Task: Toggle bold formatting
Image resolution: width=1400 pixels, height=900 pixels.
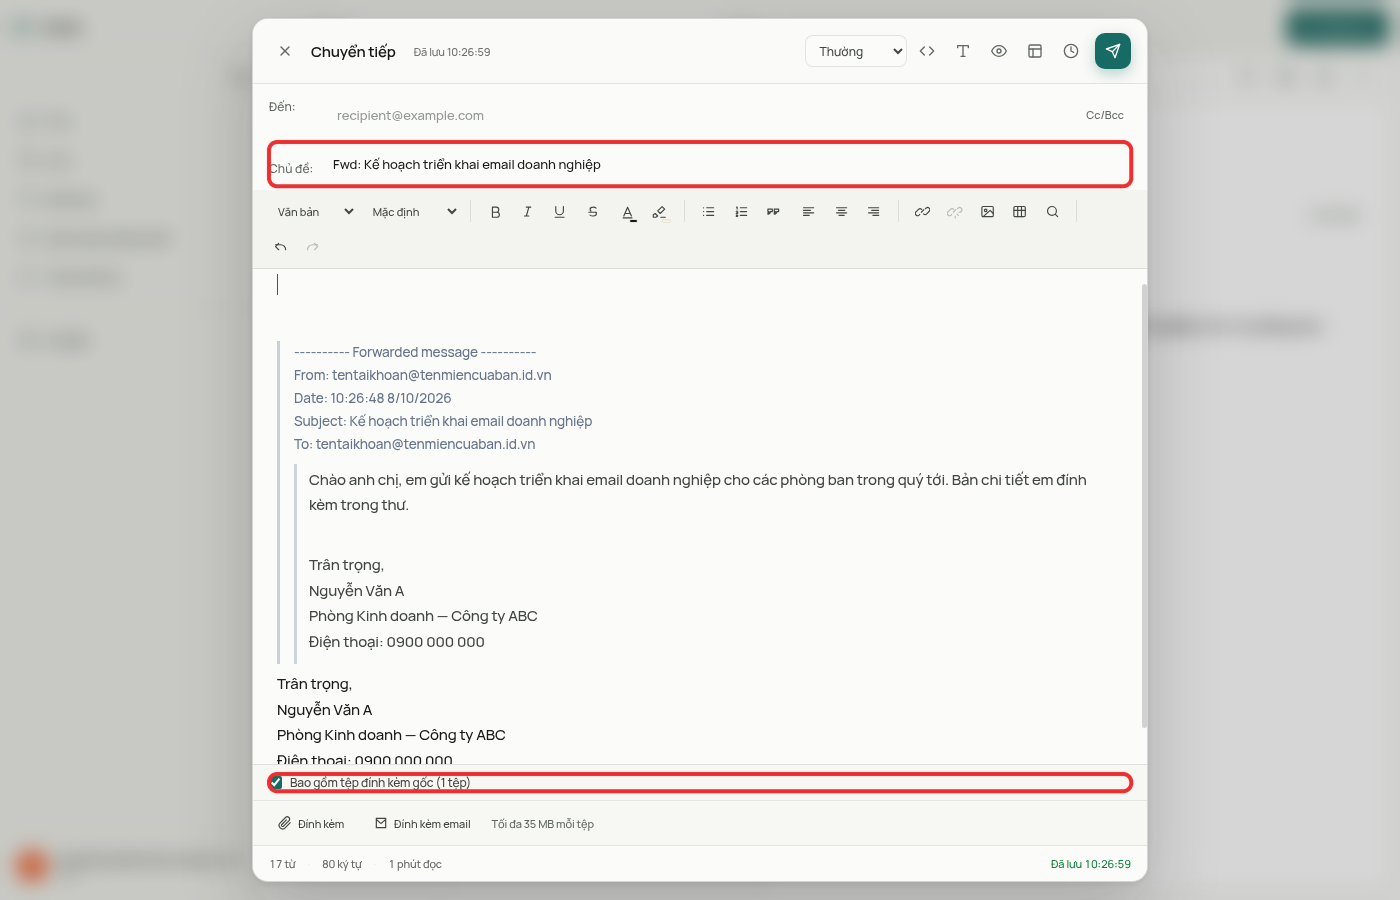Action: click(x=495, y=212)
